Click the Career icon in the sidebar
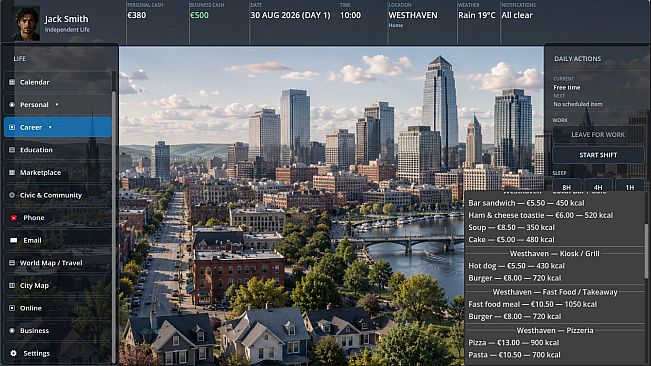The height and width of the screenshot is (366, 651). coord(12,127)
